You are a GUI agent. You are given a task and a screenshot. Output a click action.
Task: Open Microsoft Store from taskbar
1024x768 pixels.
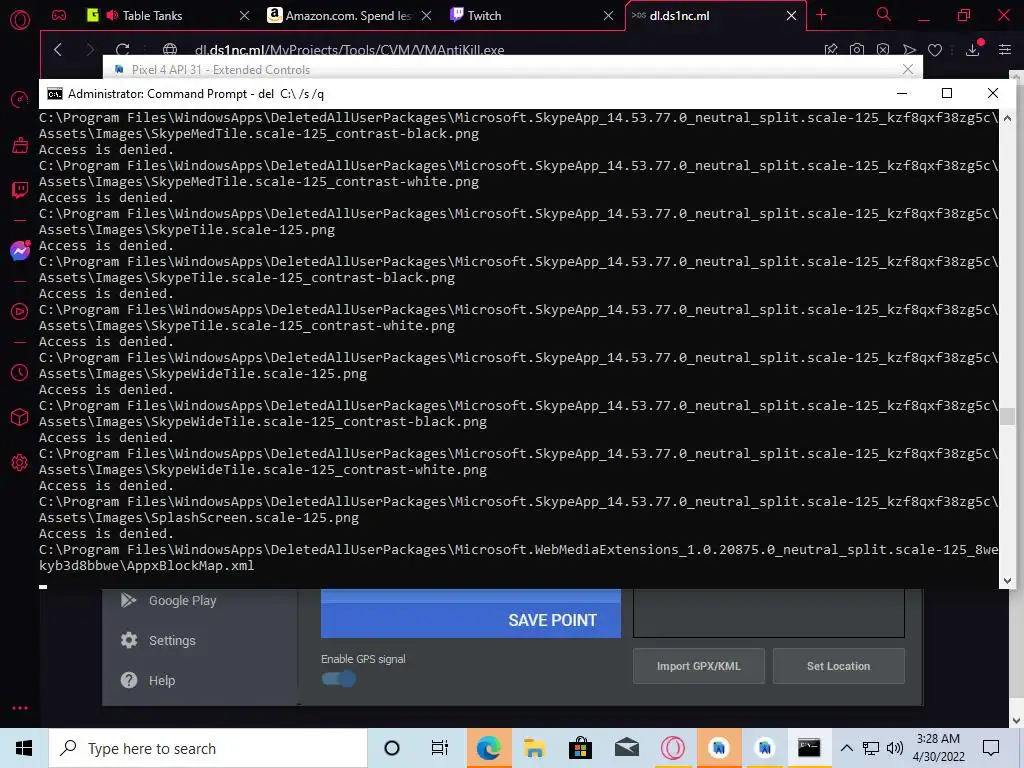[580, 748]
